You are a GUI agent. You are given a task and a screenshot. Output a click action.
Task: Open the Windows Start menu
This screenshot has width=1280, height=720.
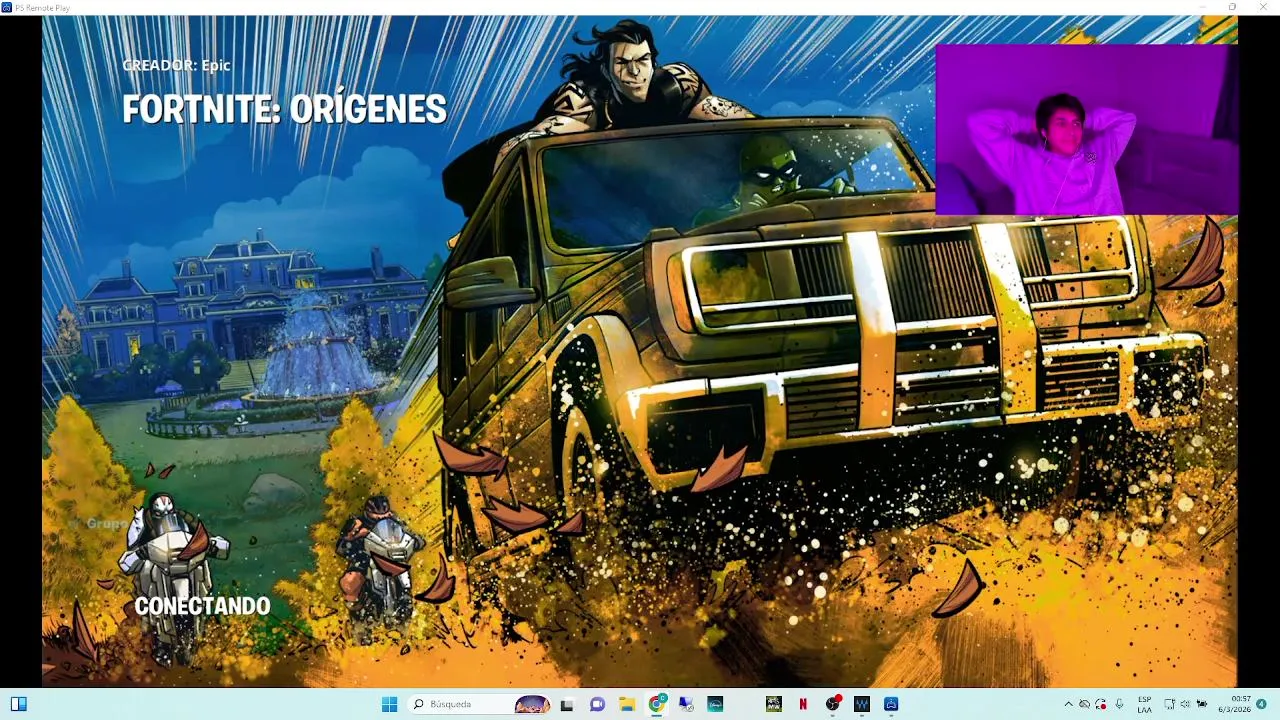coord(389,704)
